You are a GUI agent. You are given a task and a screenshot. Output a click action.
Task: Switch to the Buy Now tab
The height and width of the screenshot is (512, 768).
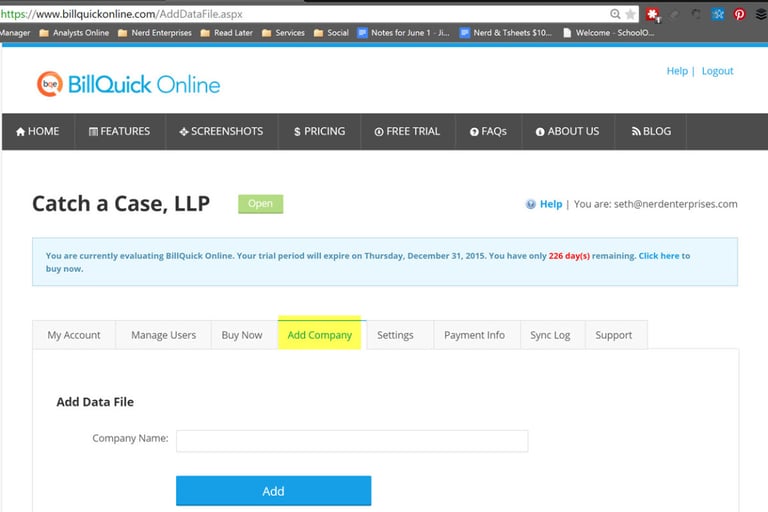(242, 335)
